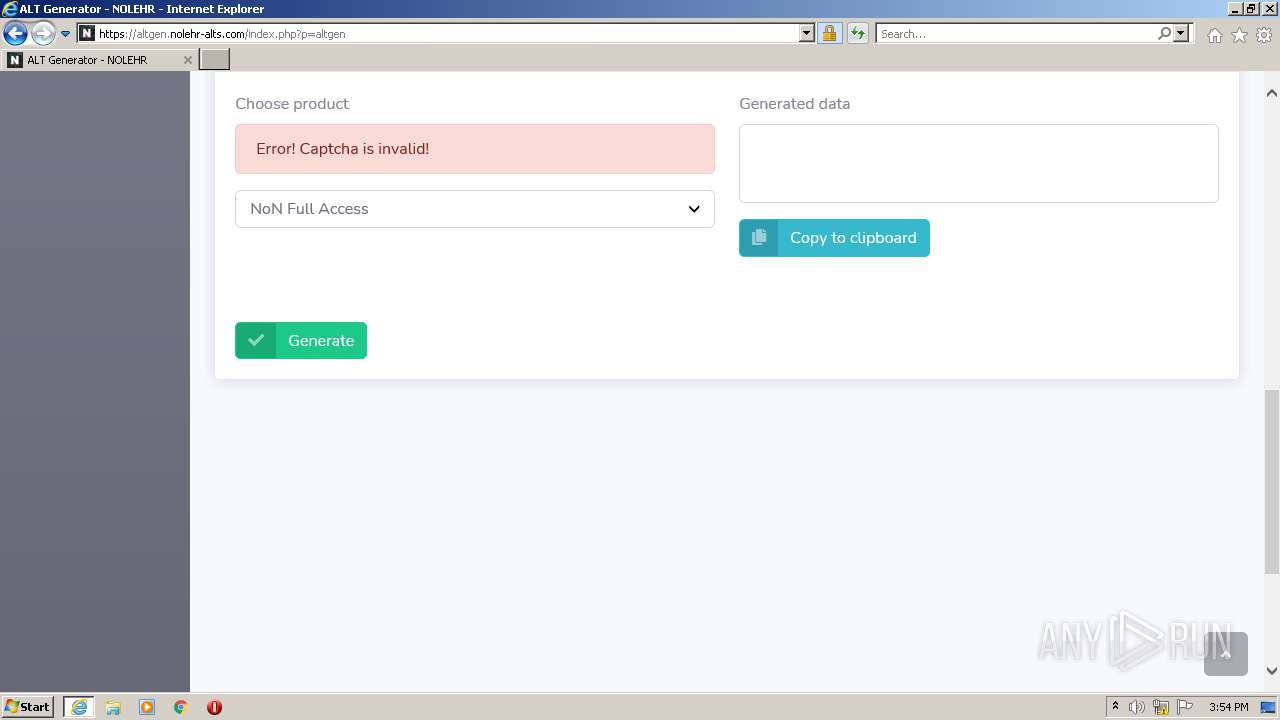Minimize the Internet Explorer window
This screenshot has height=720, width=1280.
[x=1235, y=9]
